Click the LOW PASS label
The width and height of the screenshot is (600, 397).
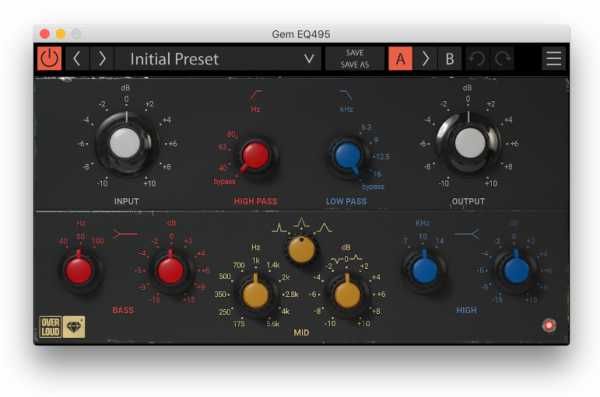coord(346,201)
